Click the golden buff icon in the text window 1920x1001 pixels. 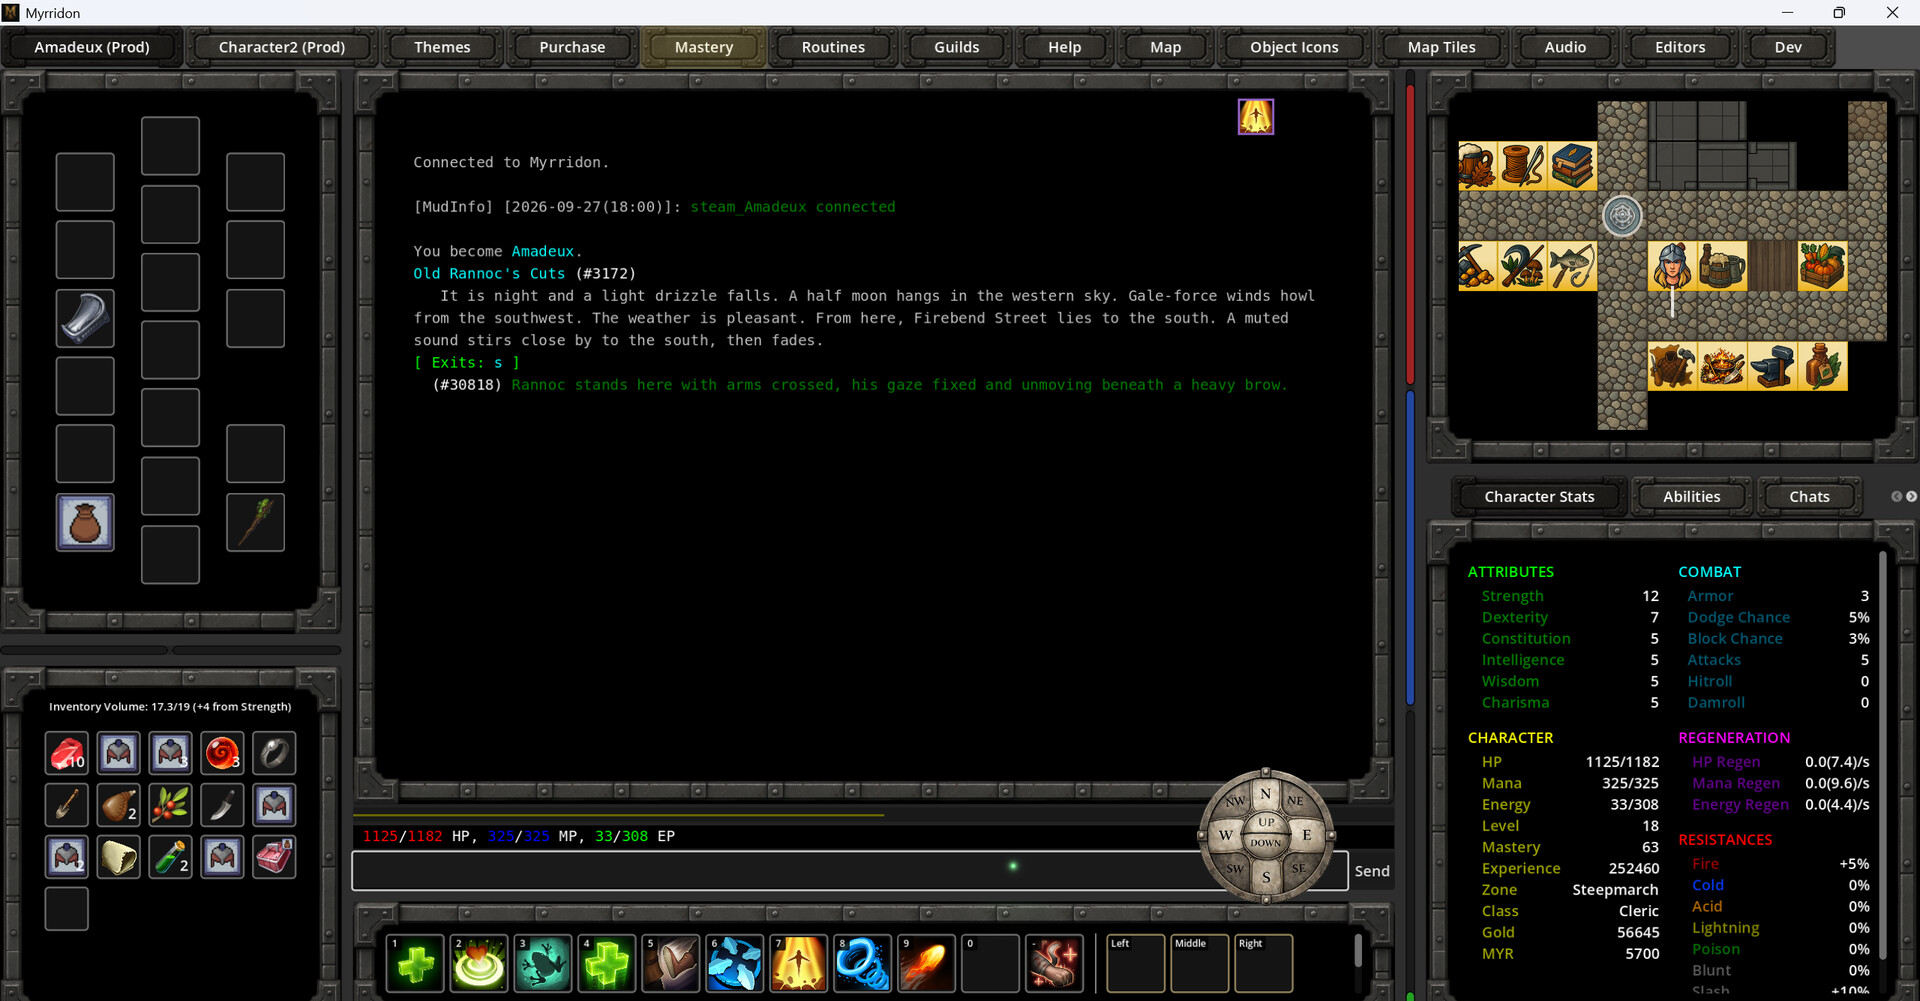click(1256, 117)
